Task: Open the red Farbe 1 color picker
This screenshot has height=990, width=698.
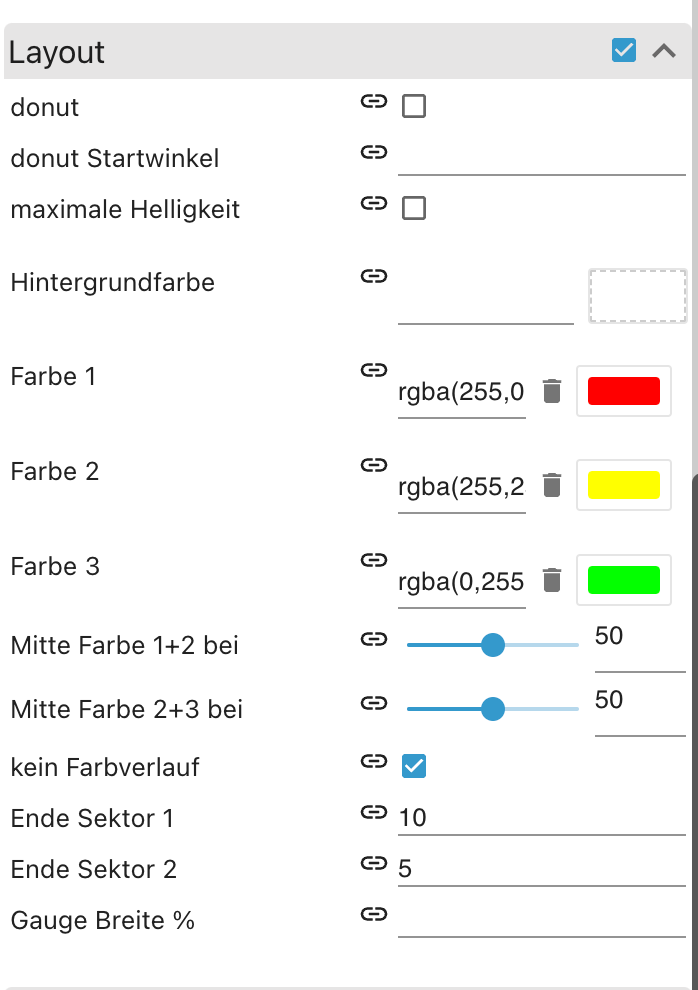Action: tap(624, 391)
